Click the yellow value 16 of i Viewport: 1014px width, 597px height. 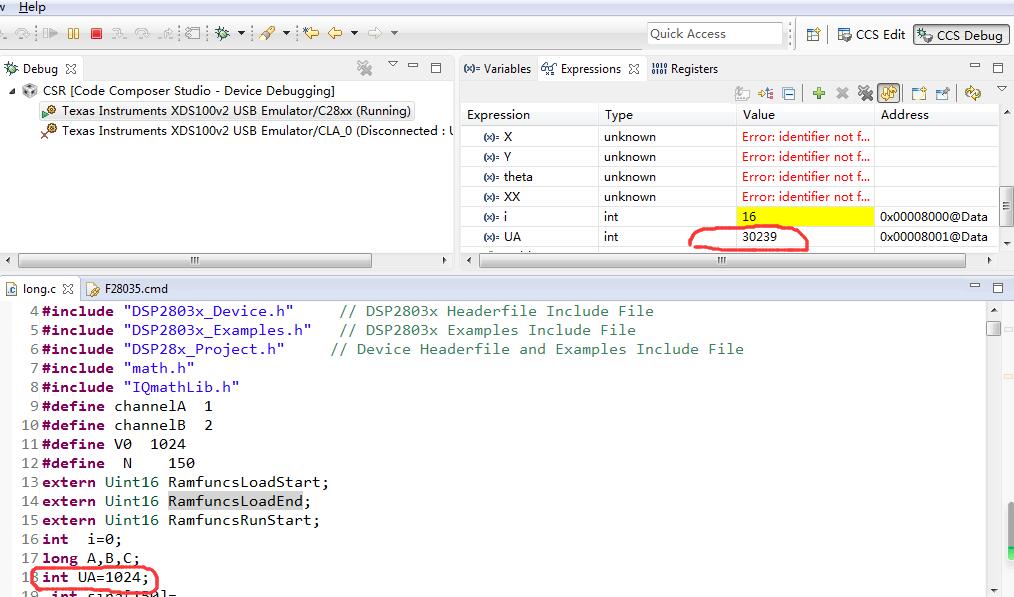click(805, 217)
